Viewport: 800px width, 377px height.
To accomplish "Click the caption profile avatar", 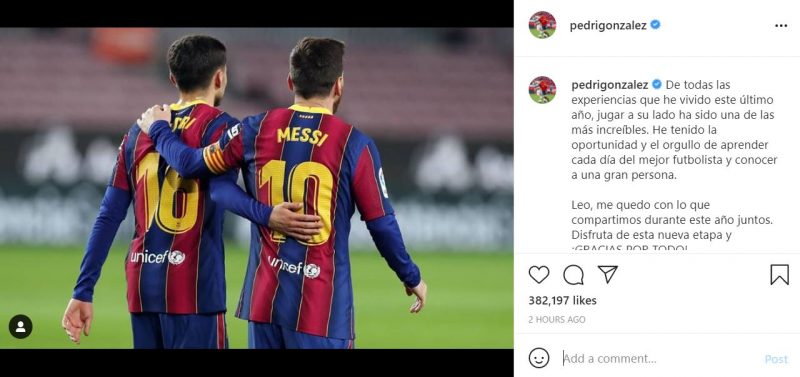I will [x=542, y=90].
